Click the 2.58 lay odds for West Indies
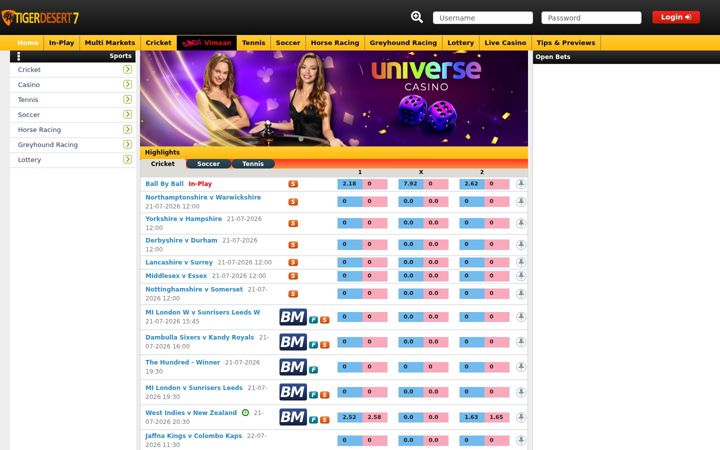Screen dimensions: 720x450 click(x=375, y=417)
